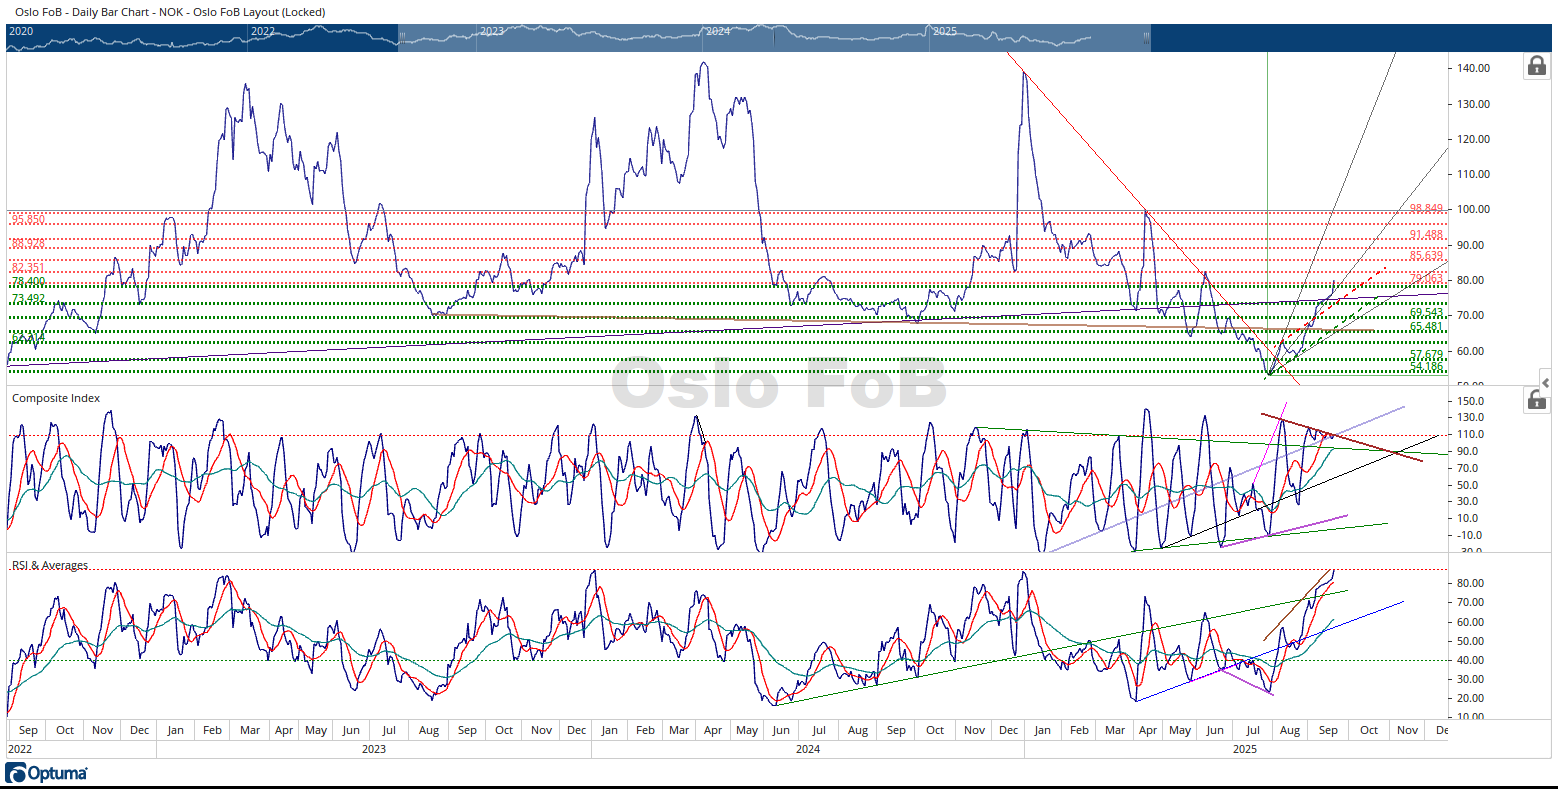This screenshot has width=1558, height=789.
Task: Click the 150.0 value on Composite Index scale
Action: click(1470, 401)
